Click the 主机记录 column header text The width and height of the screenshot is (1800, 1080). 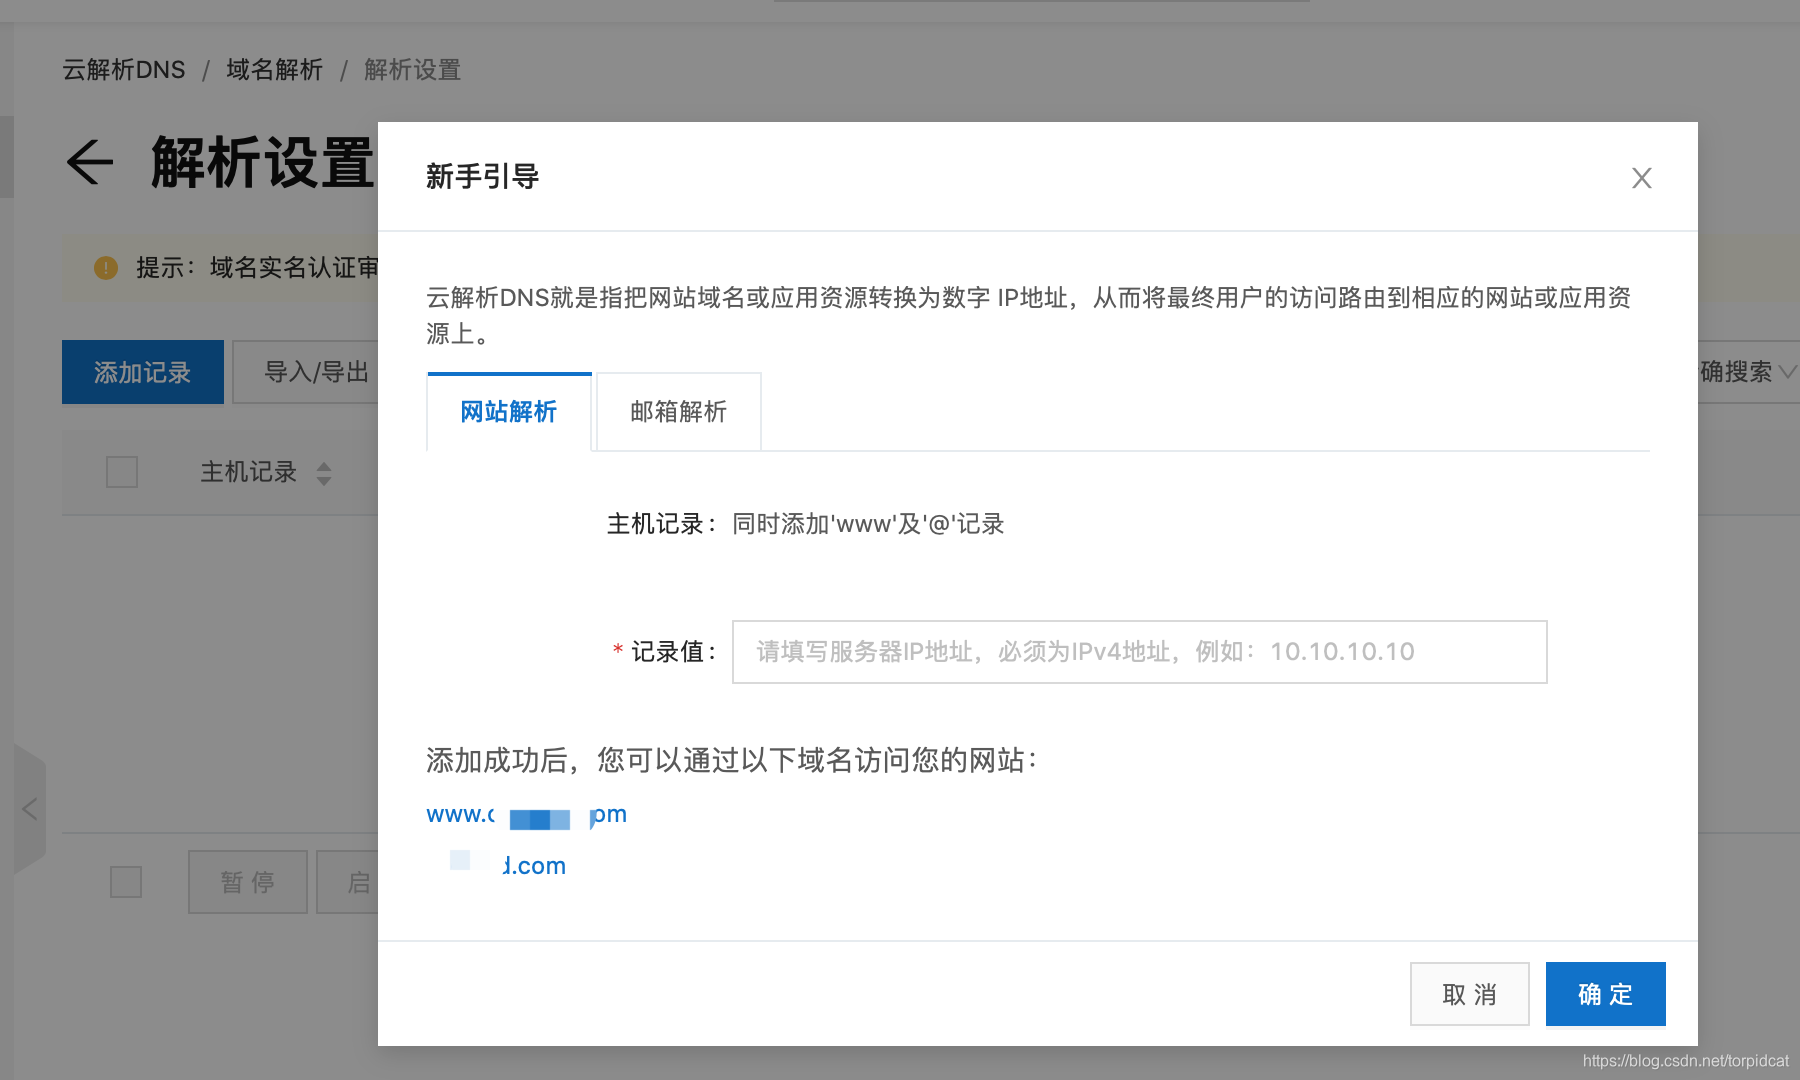tap(249, 472)
